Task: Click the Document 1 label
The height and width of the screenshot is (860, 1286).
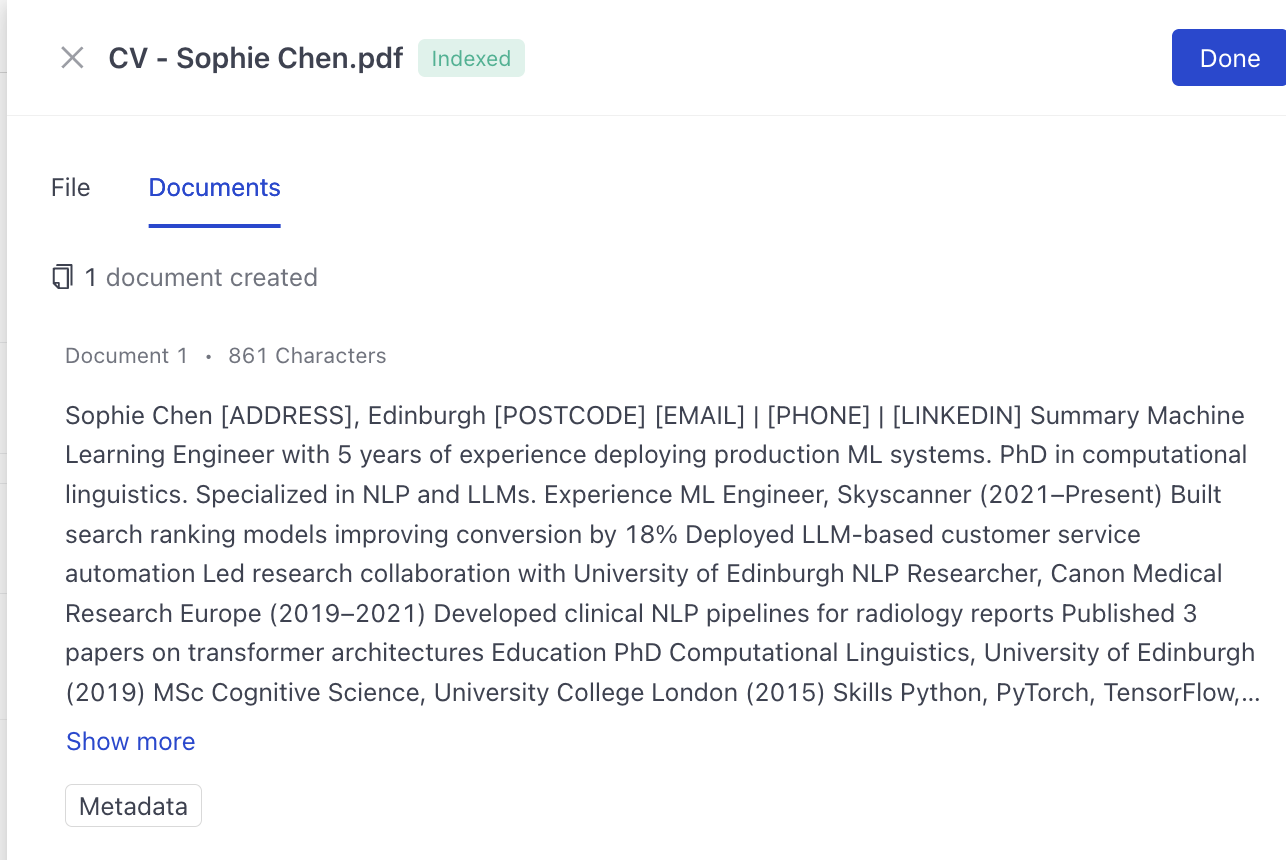Action: (x=126, y=356)
